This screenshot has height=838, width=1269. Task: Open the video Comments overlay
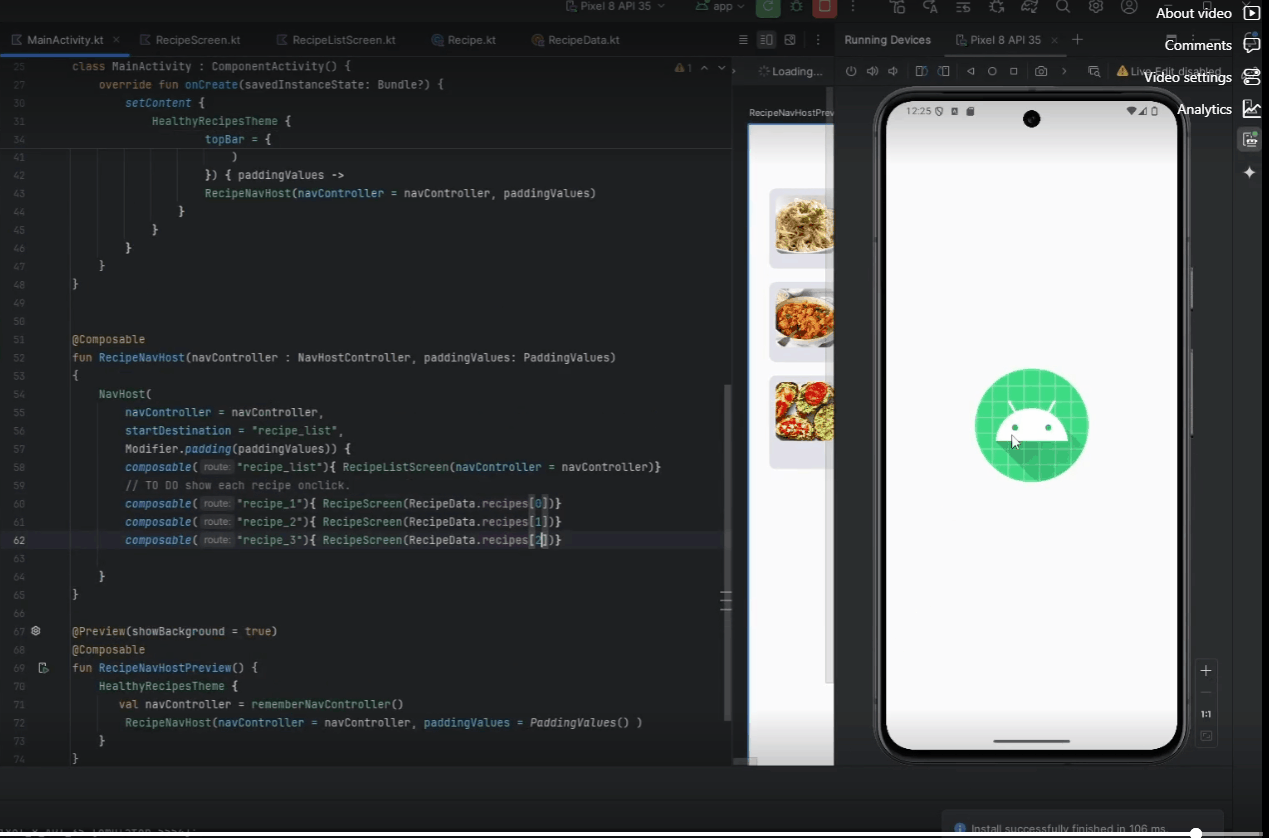(1212, 45)
